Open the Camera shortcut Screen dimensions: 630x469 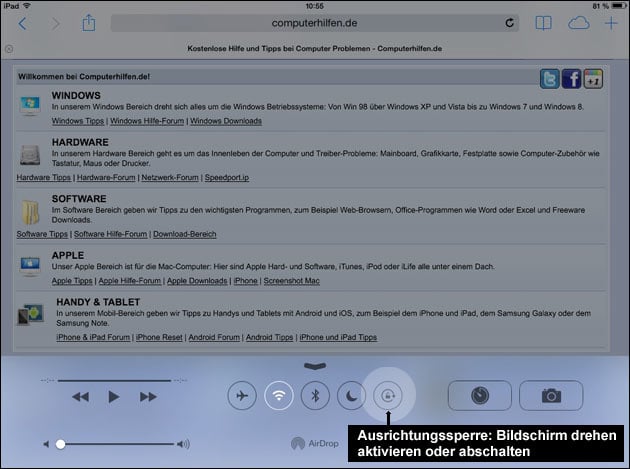[551, 396]
